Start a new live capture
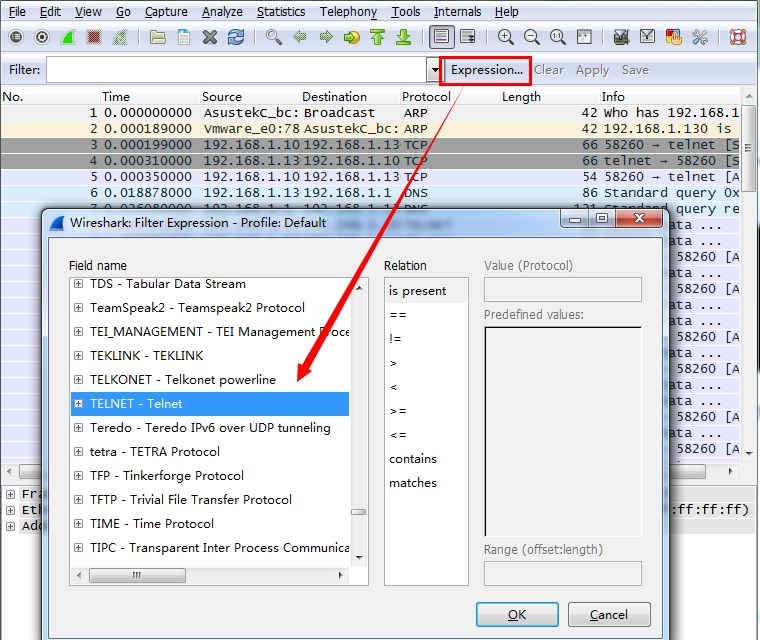Image resolution: width=760 pixels, height=640 pixels. (68, 37)
